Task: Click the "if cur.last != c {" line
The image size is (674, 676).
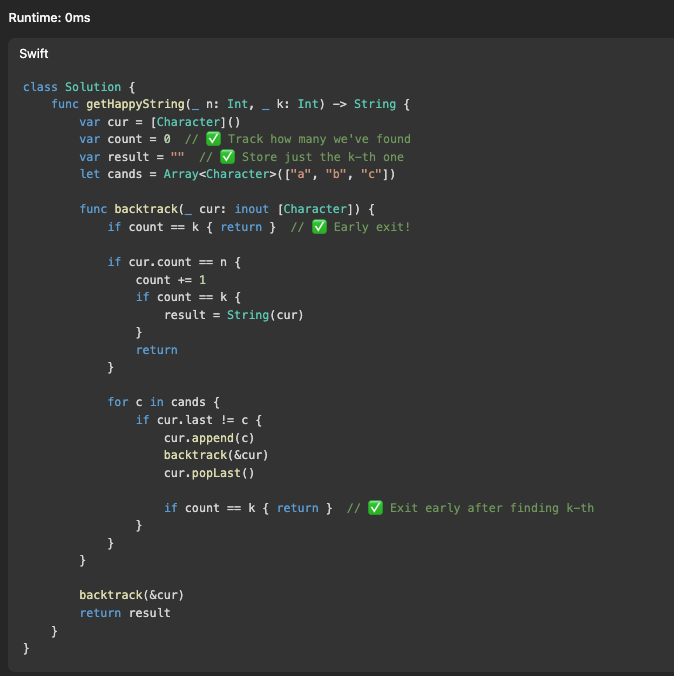Action: tap(199, 420)
